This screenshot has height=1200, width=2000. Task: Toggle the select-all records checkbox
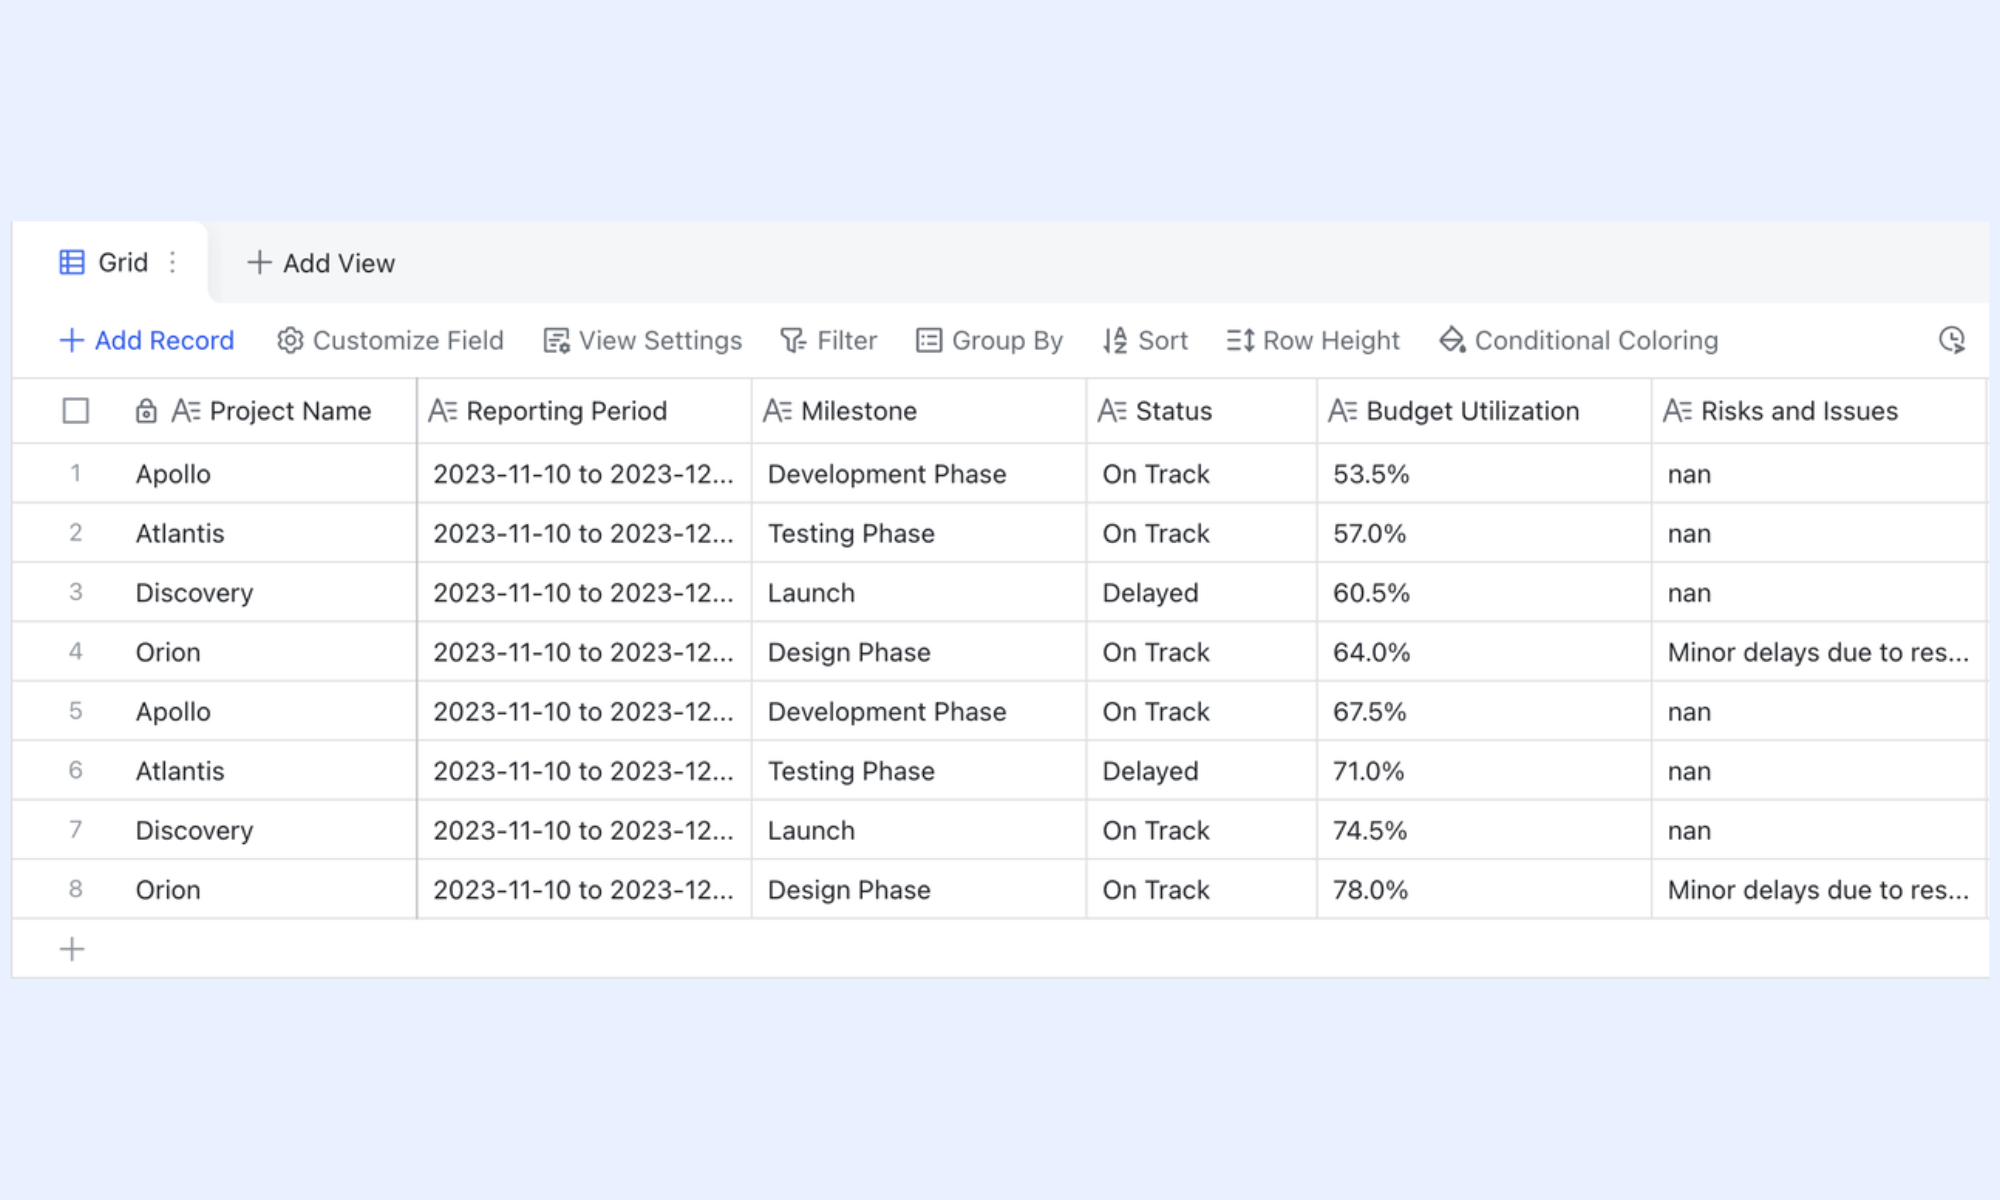(75, 411)
